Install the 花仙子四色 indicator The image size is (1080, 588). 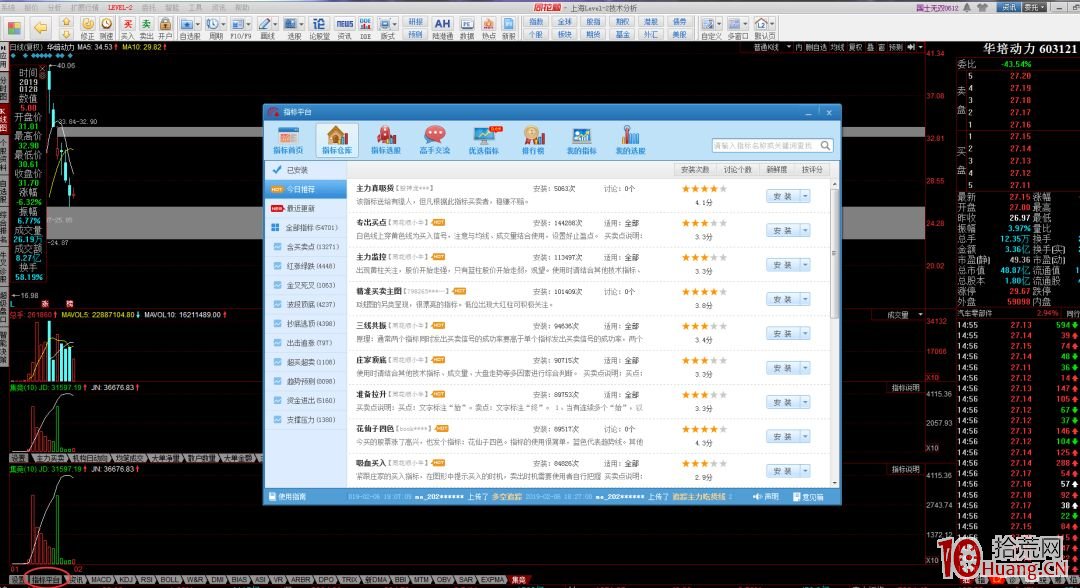(783, 437)
